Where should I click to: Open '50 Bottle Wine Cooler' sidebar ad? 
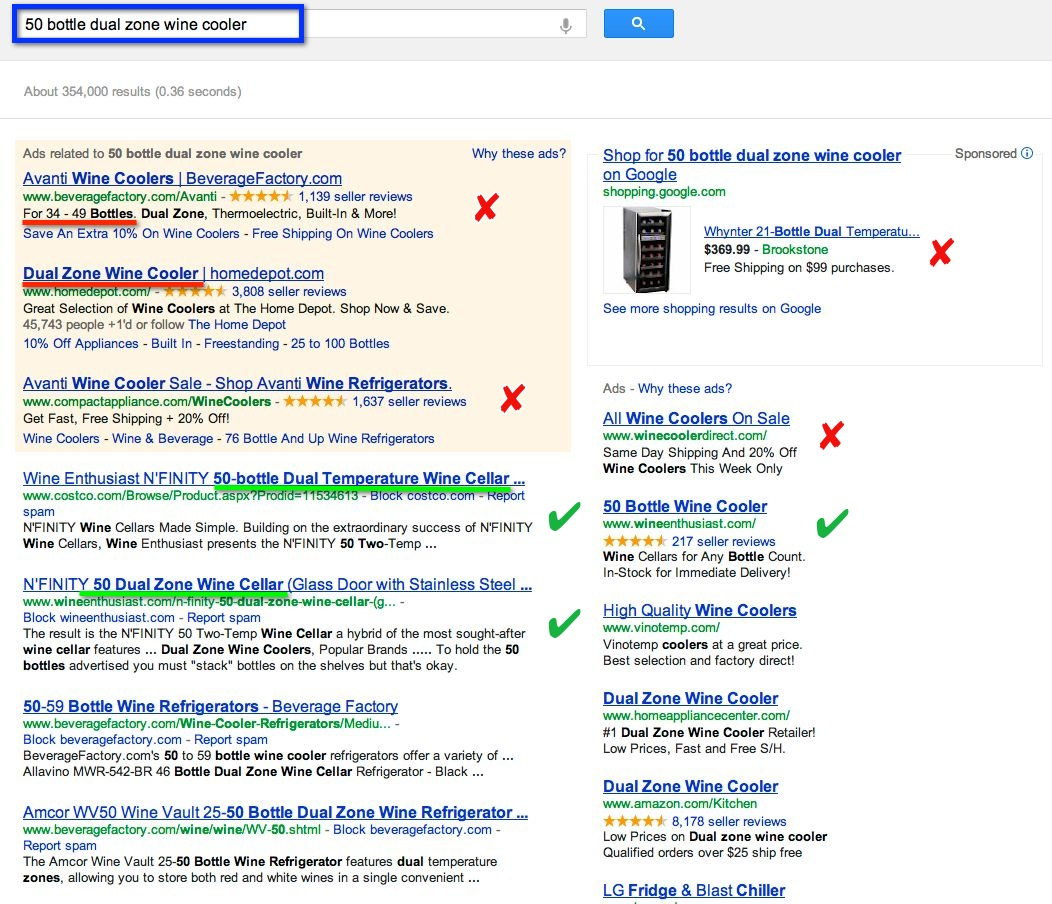coord(685,506)
